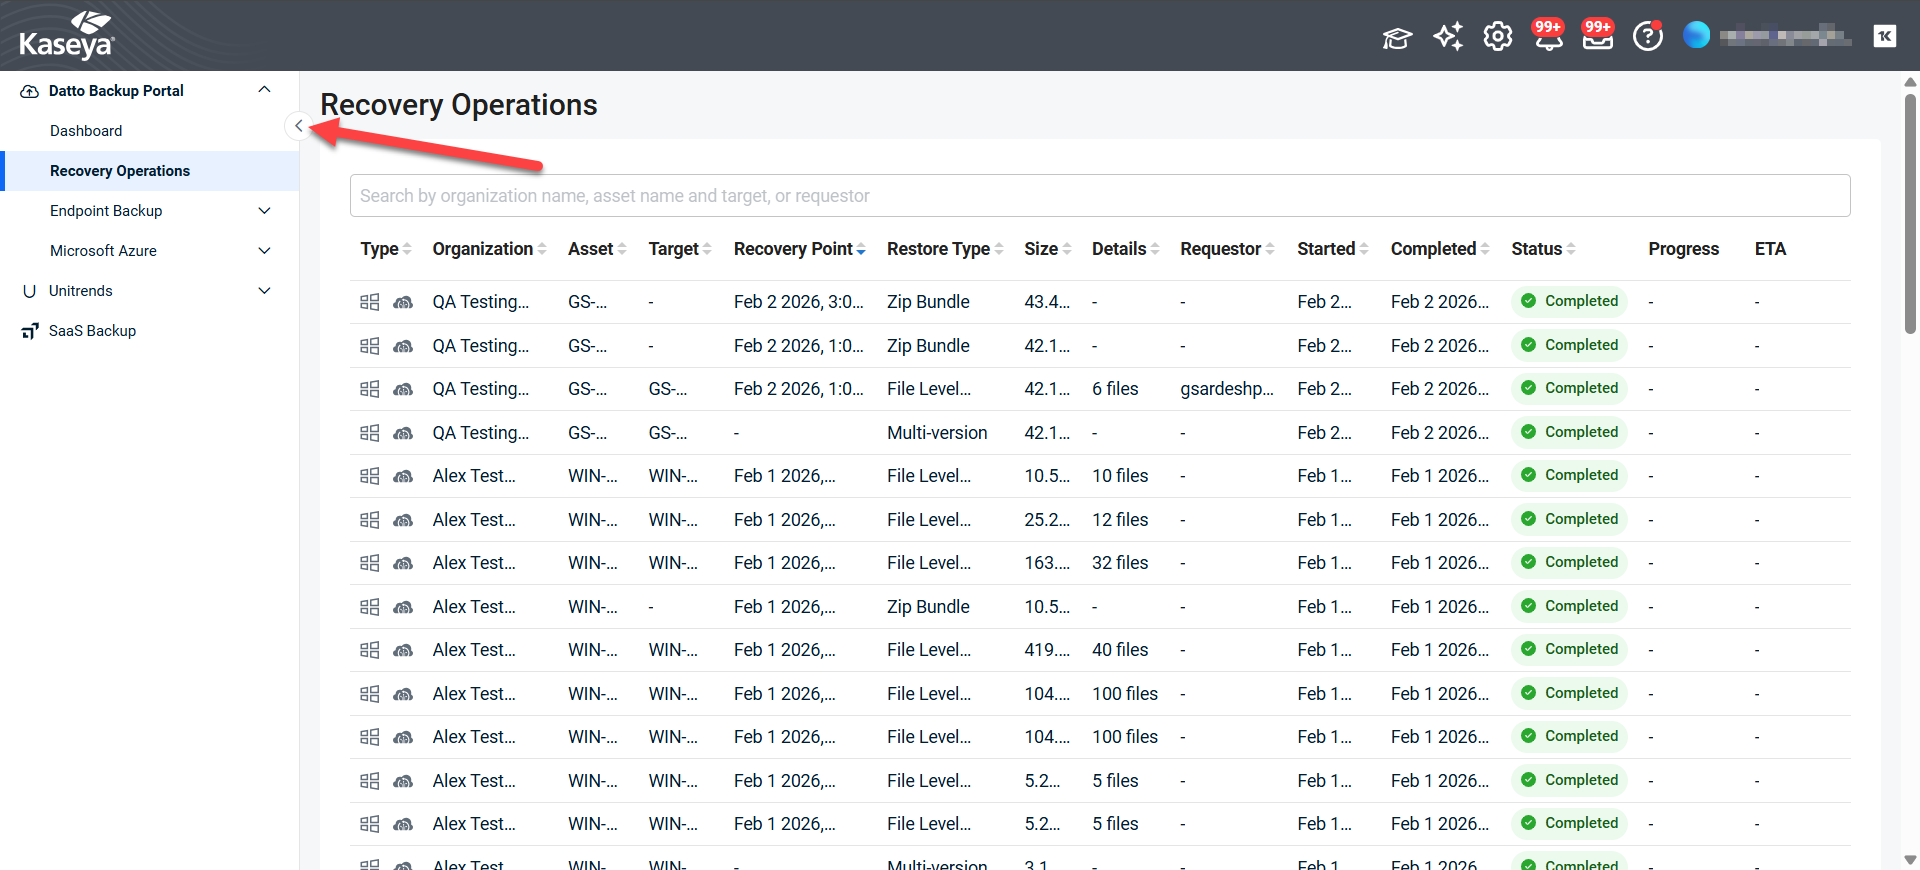
Task: Expand the Microsoft Azure submenu
Action: pyautogui.click(x=264, y=251)
